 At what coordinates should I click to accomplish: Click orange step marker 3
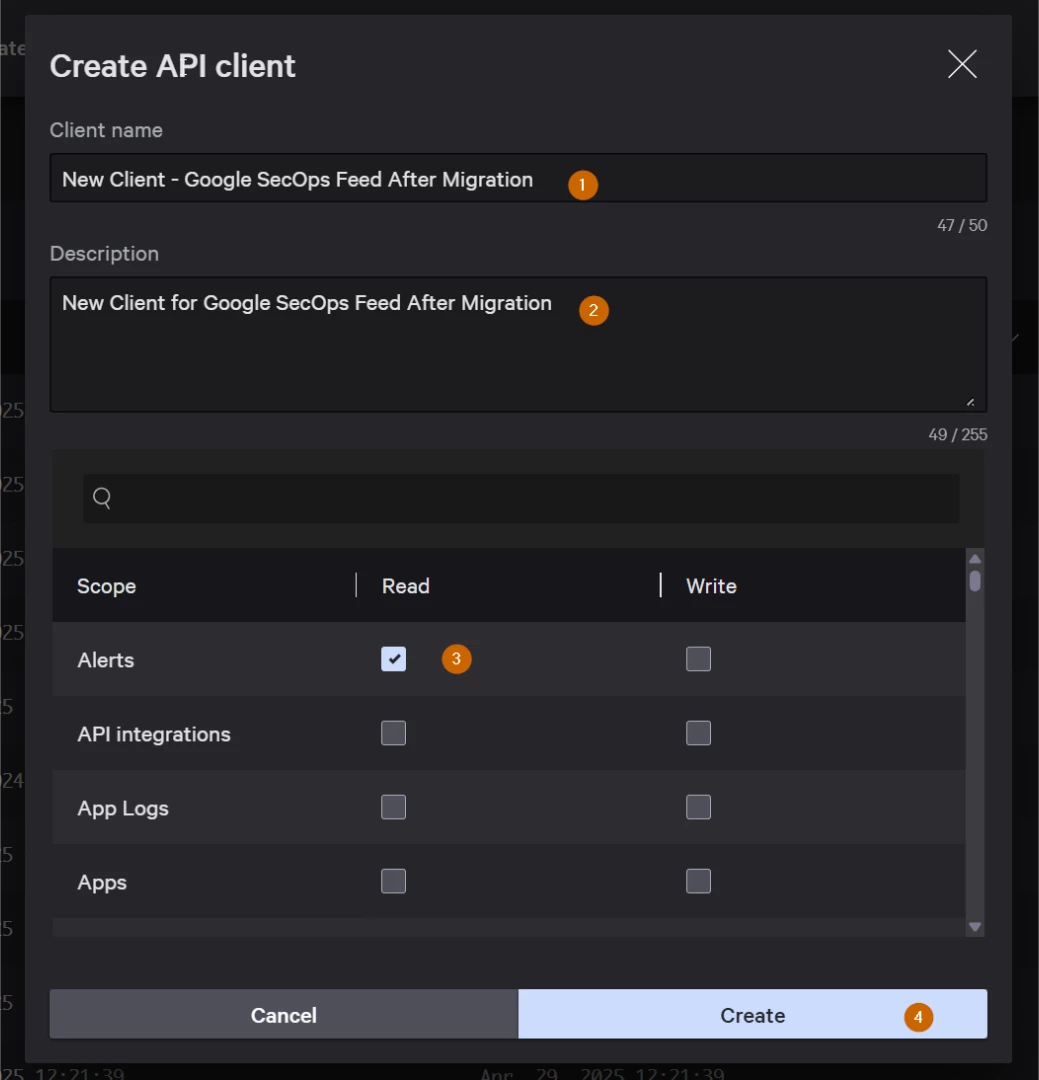456,658
